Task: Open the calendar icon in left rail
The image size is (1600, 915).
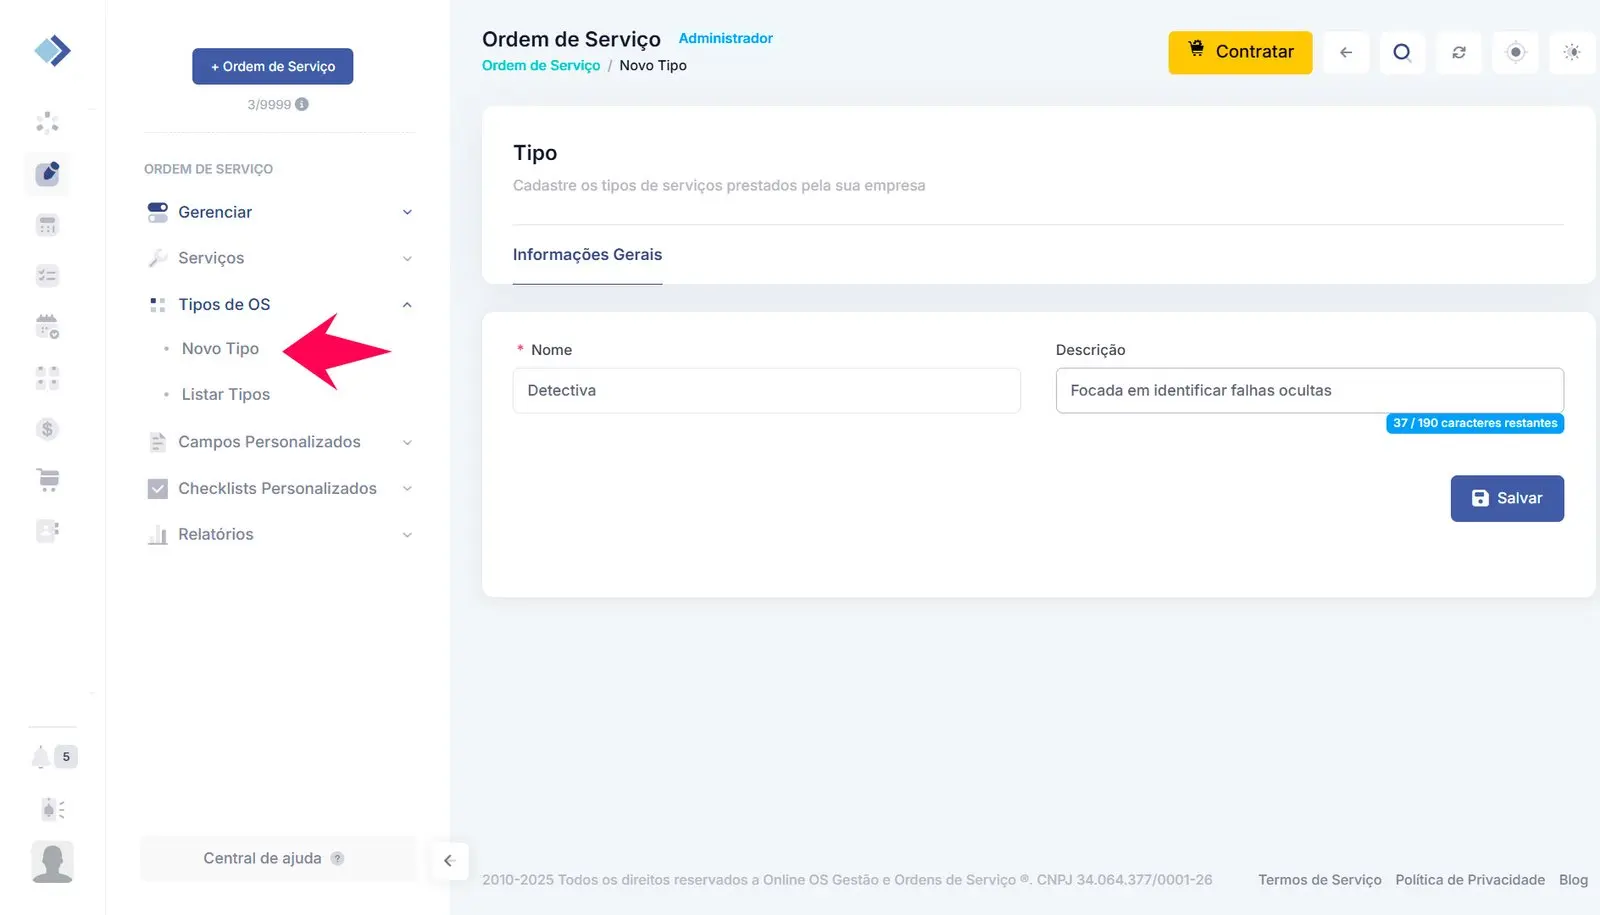Action: point(47,326)
